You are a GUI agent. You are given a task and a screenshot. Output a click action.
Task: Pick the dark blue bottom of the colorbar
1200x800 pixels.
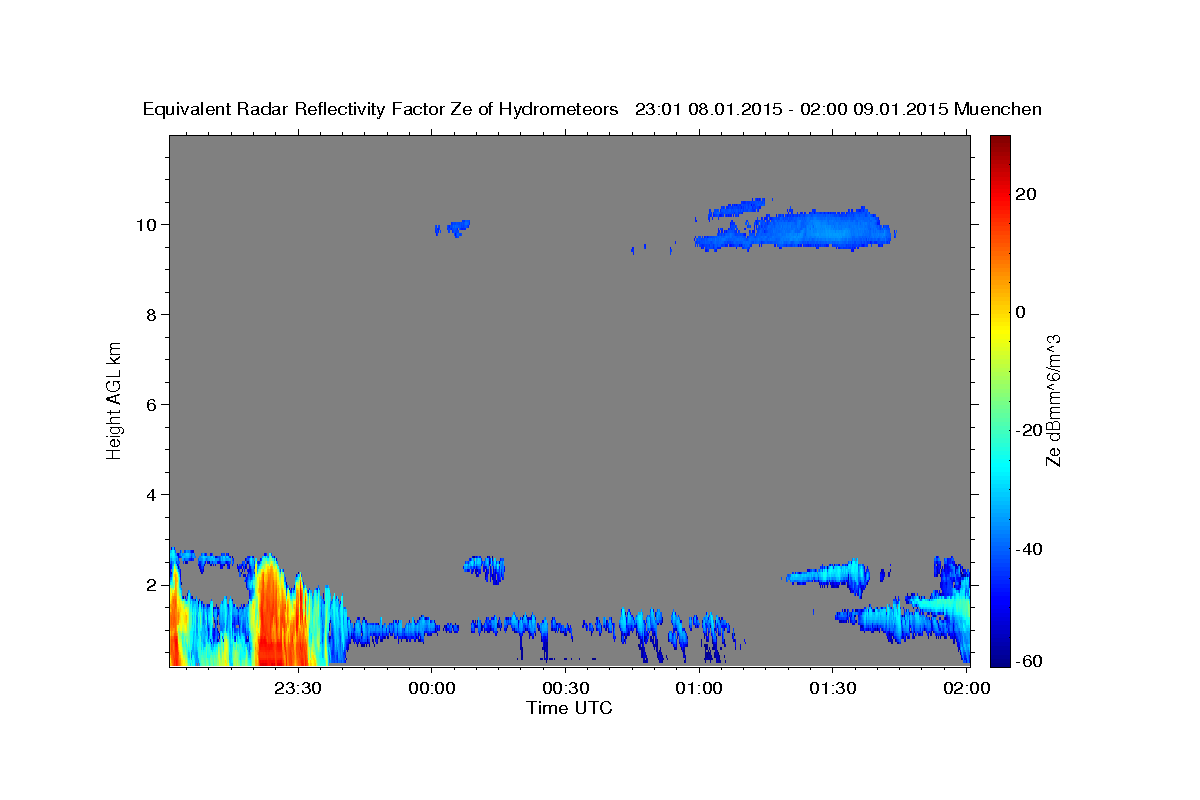[x=999, y=658]
